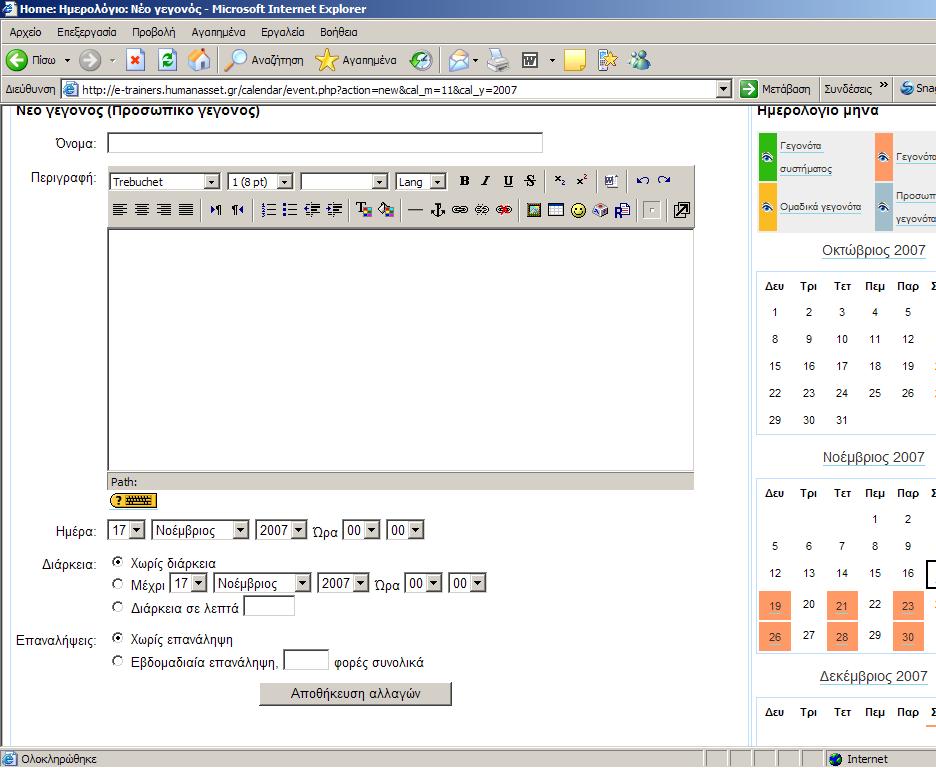Click the red-crossed link icon
Image resolution: width=936 pixels, height=768 pixels.
coord(504,209)
